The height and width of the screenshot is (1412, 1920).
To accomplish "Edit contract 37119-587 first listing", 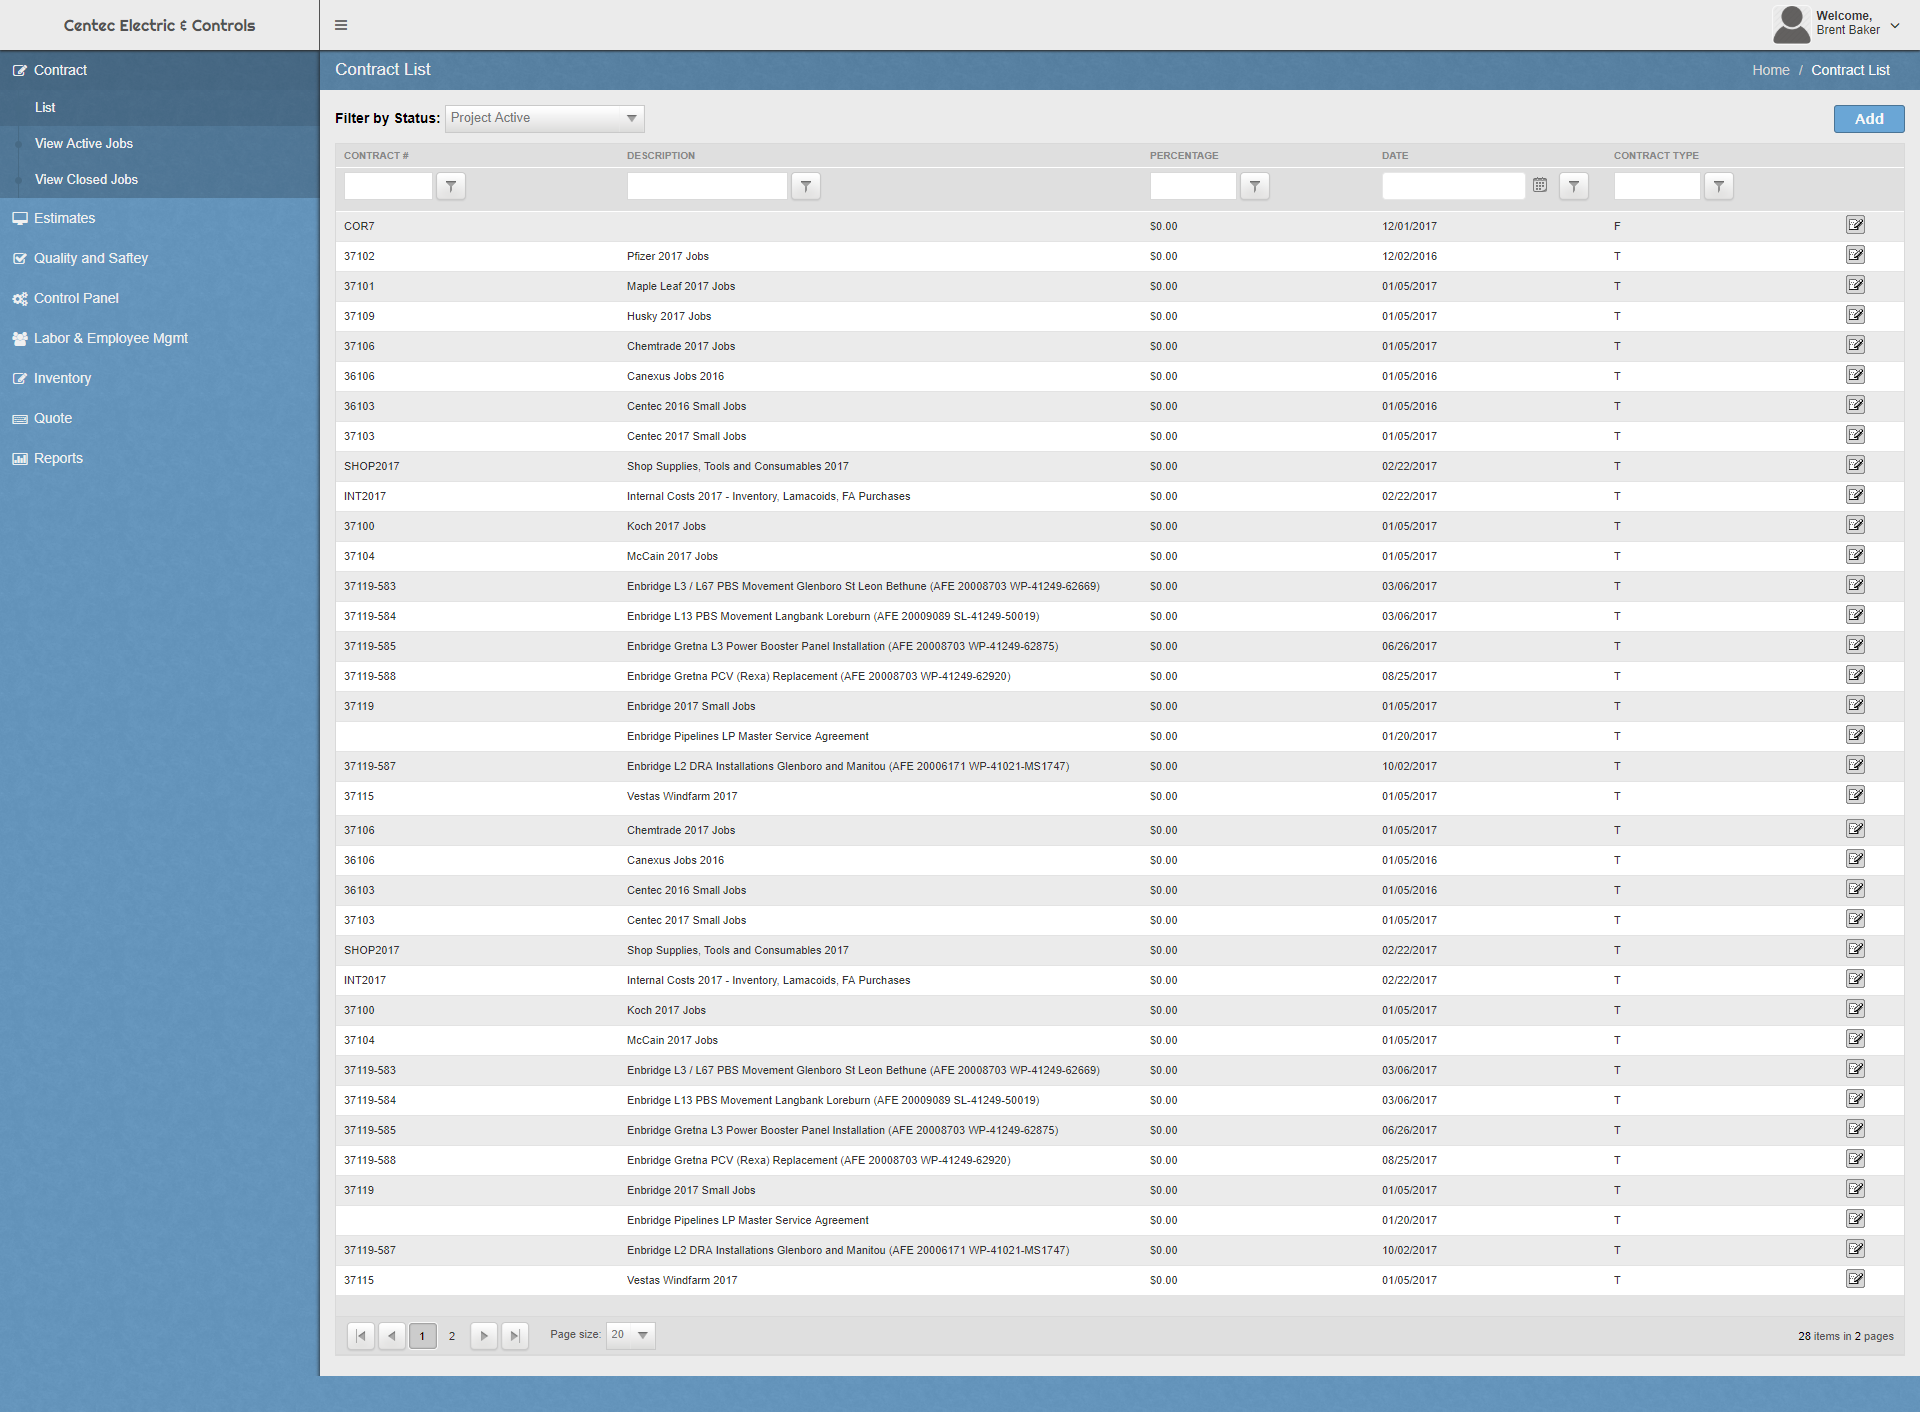I will [x=1856, y=765].
